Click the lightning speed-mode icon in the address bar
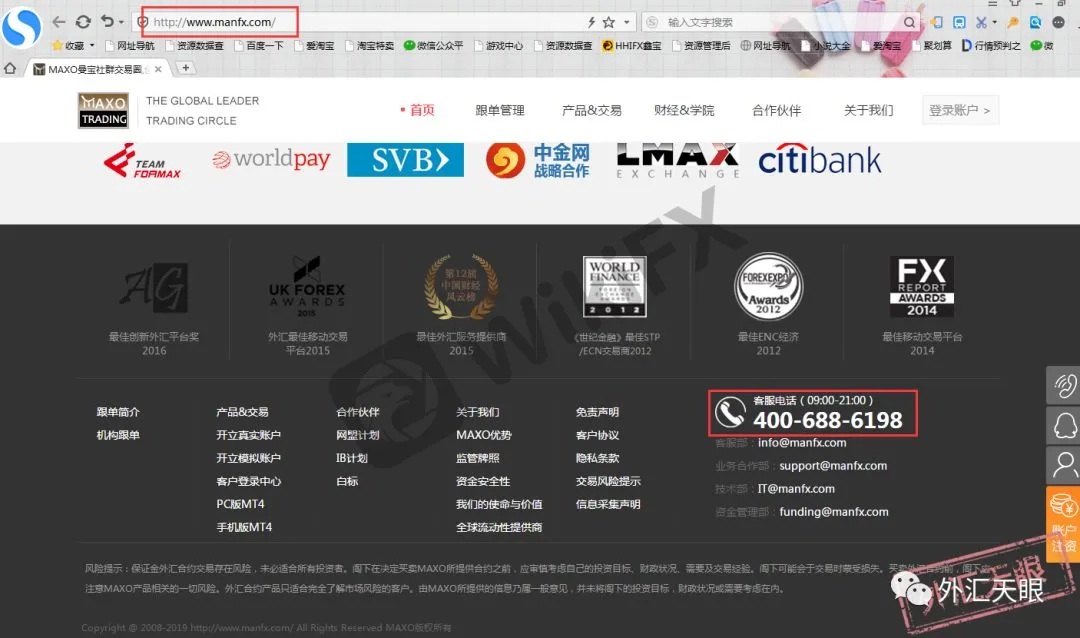Image resolution: width=1080 pixels, height=638 pixels. (592, 22)
